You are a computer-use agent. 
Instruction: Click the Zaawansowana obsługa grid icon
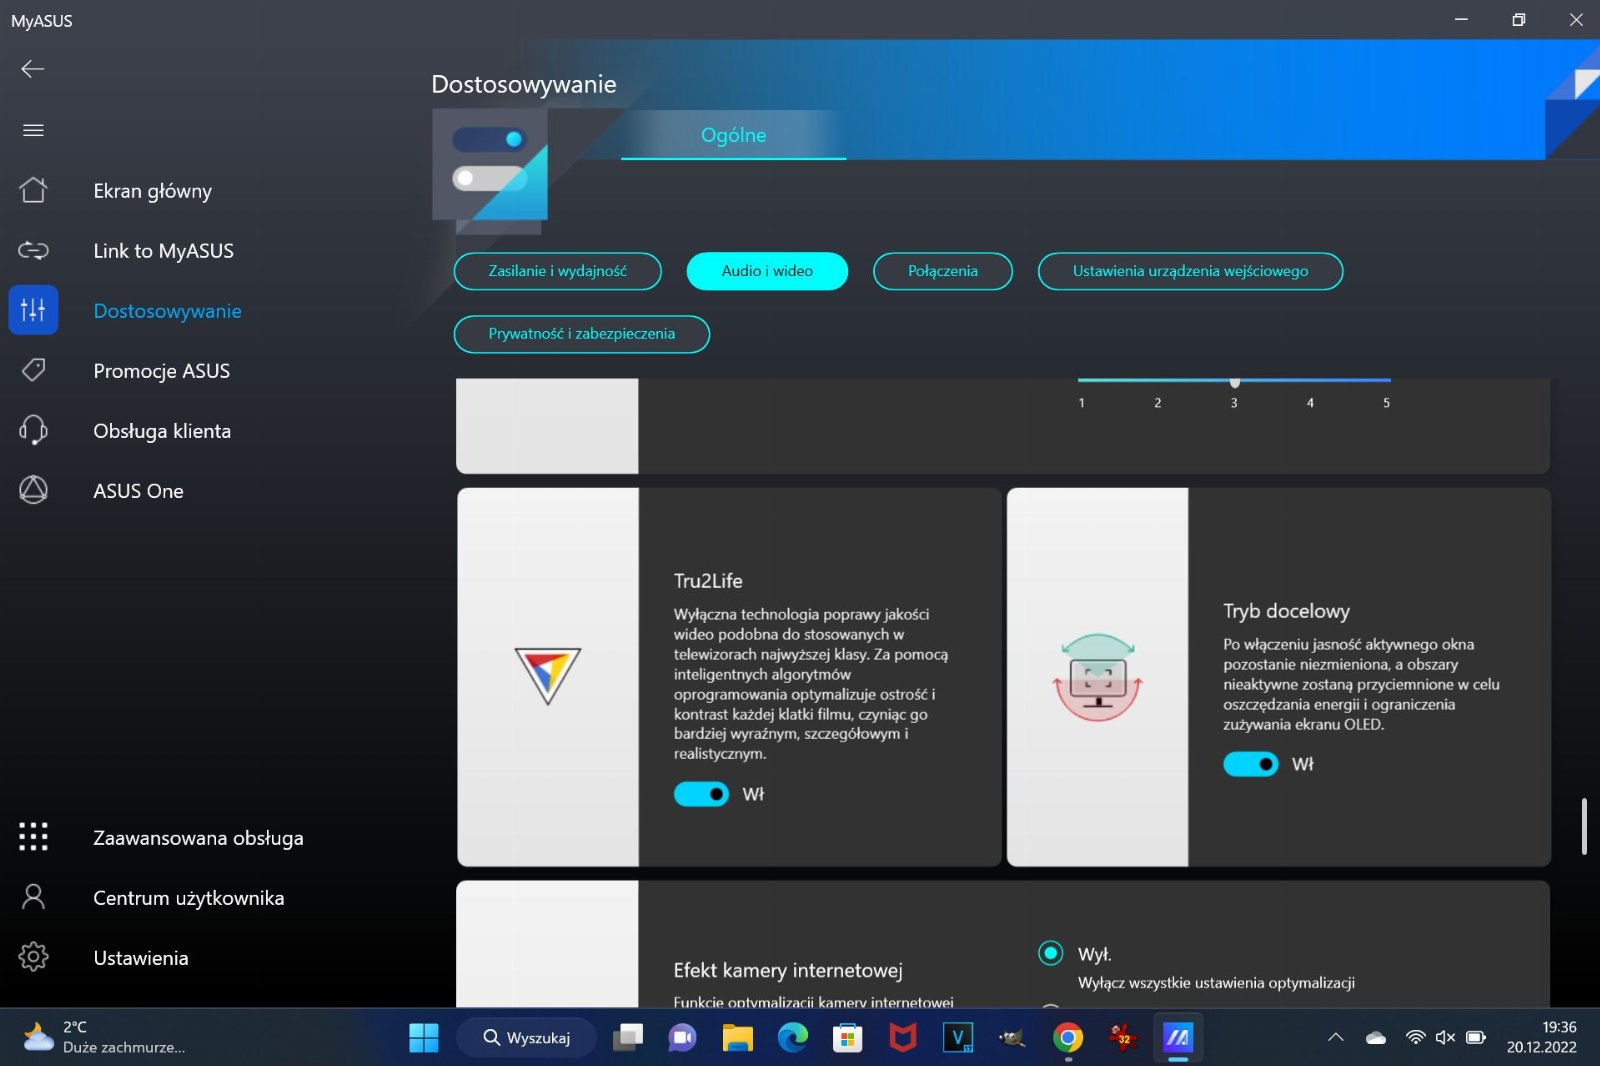(x=33, y=837)
